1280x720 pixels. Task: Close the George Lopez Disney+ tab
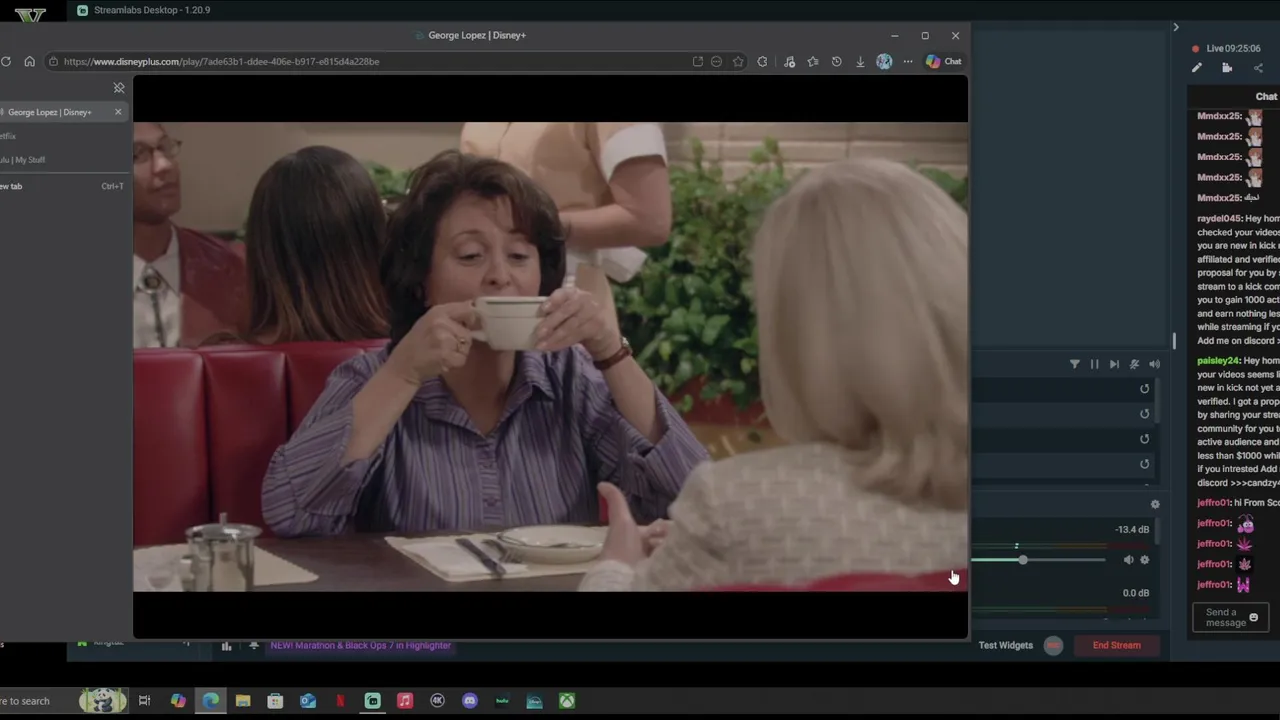[118, 112]
